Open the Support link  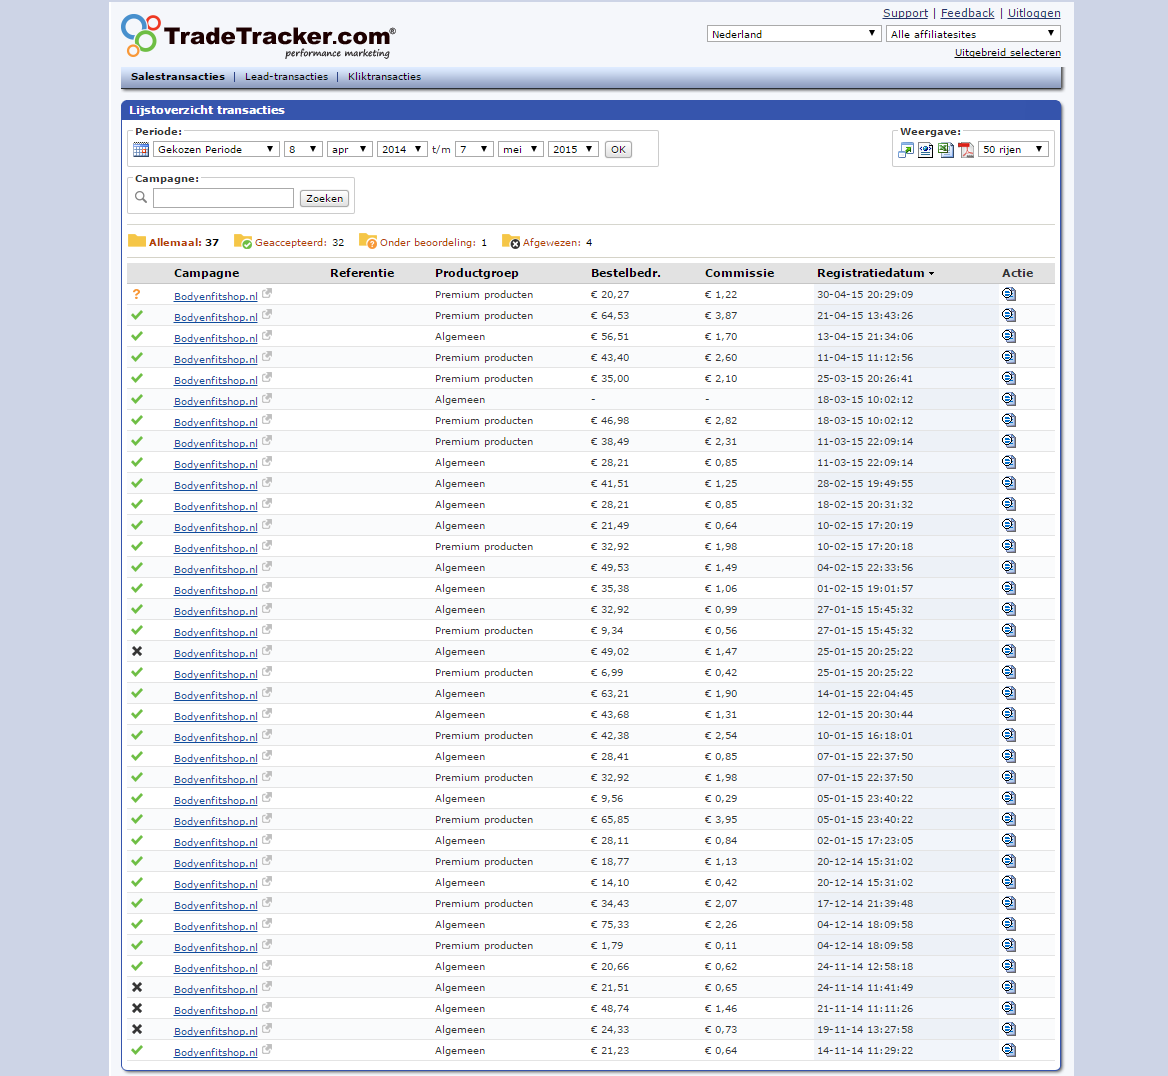point(905,13)
